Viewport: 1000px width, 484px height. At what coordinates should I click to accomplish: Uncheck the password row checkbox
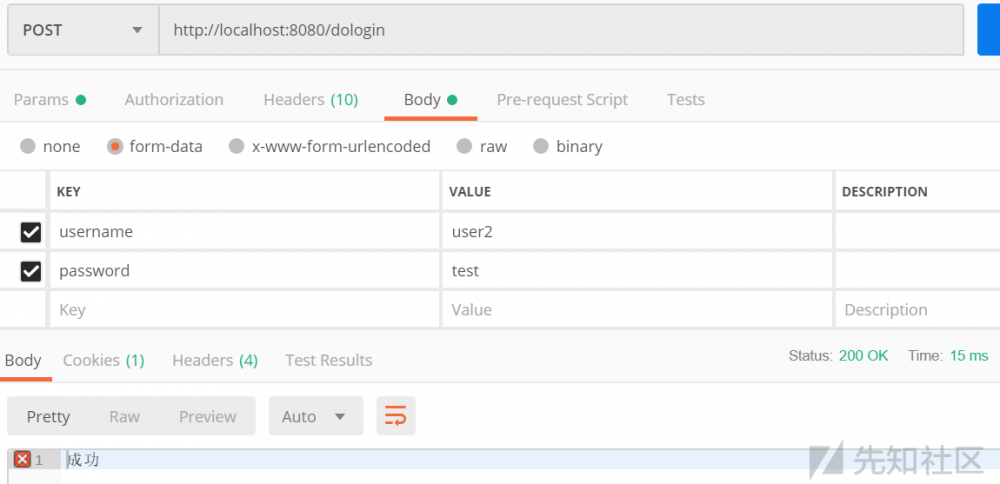[x=31, y=271]
